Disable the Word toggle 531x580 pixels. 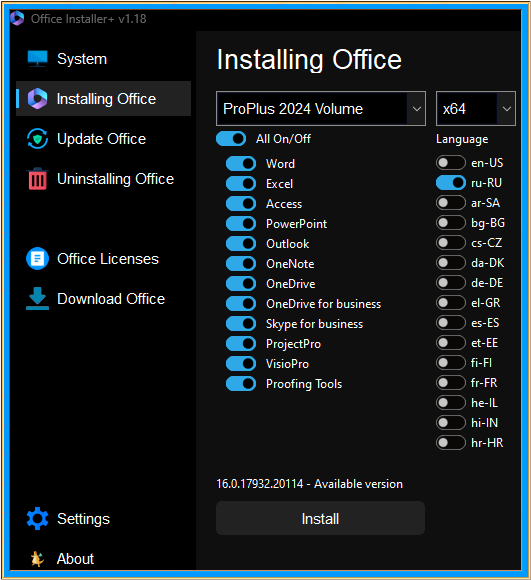pos(241,163)
